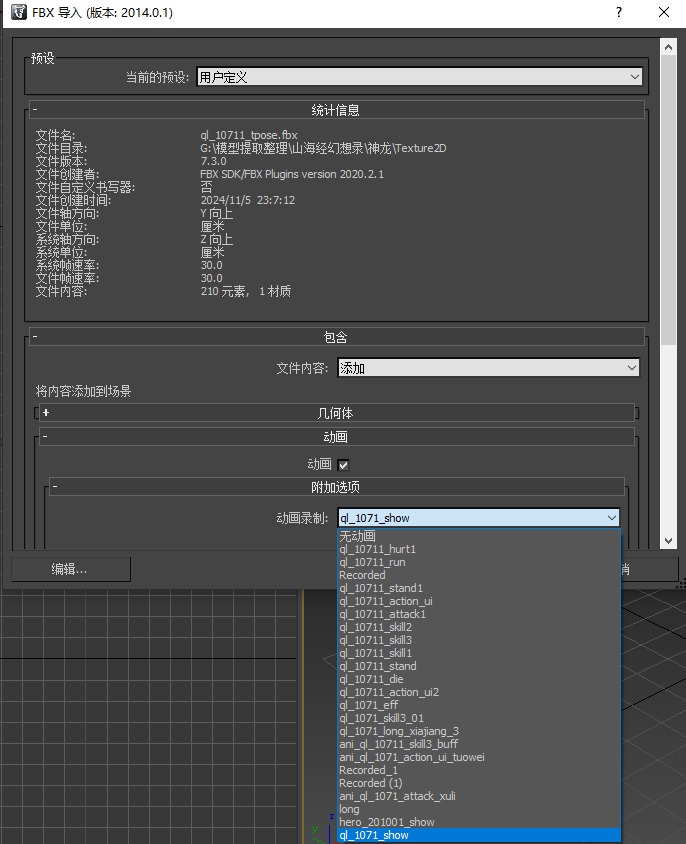This screenshot has width=686, height=844.
Task: Pick ql_10711_action_ui2 take
Action: pyautogui.click(x=479, y=692)
